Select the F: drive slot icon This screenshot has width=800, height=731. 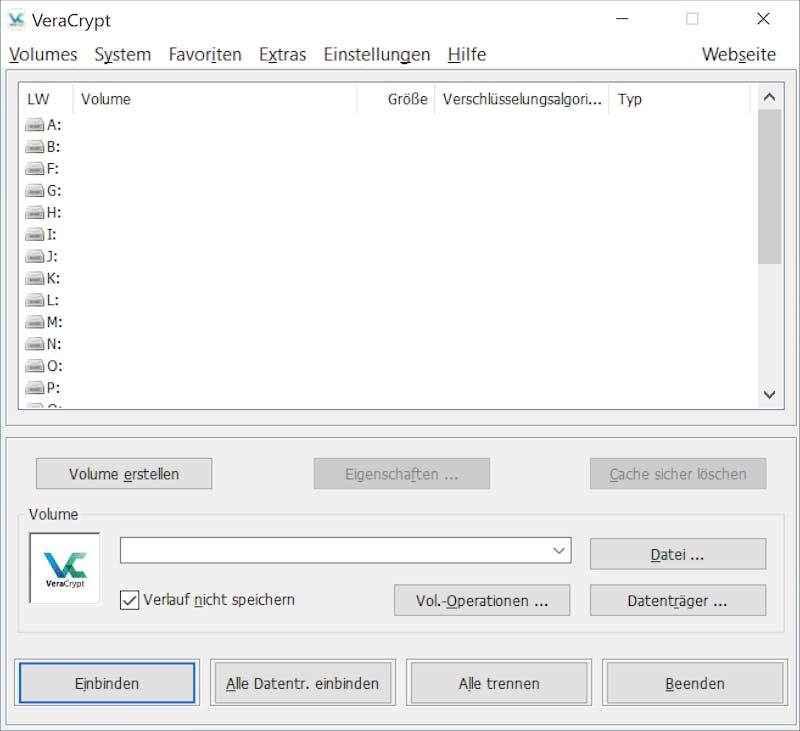34,169
